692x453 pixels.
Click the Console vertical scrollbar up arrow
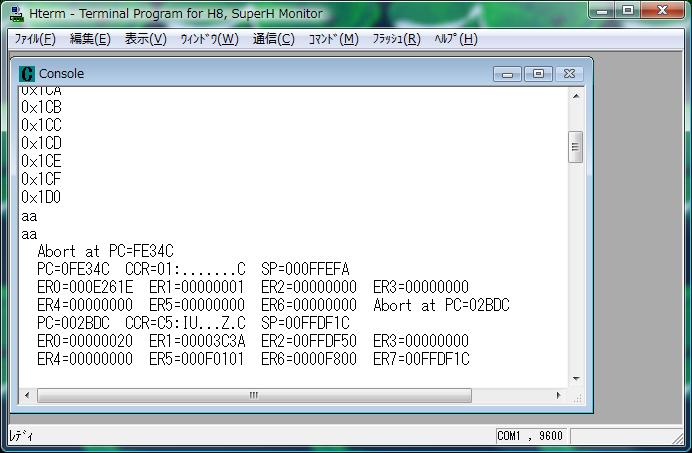(576, 96)
